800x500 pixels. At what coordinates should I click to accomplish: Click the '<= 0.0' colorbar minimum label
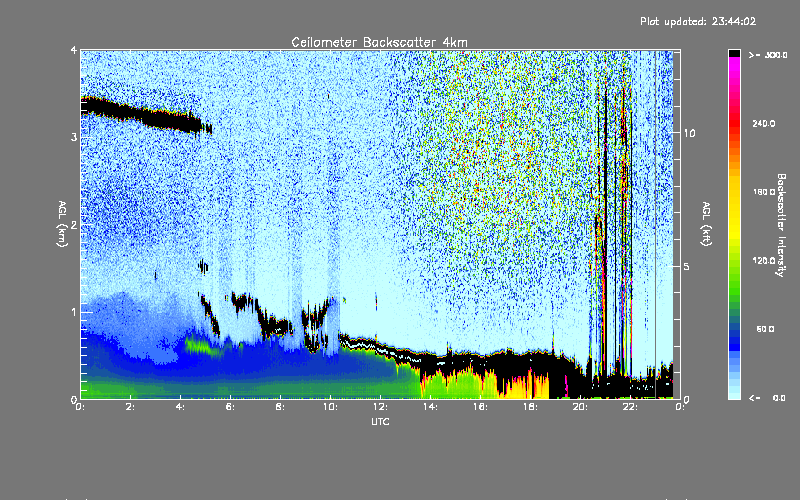click(767, 398)
